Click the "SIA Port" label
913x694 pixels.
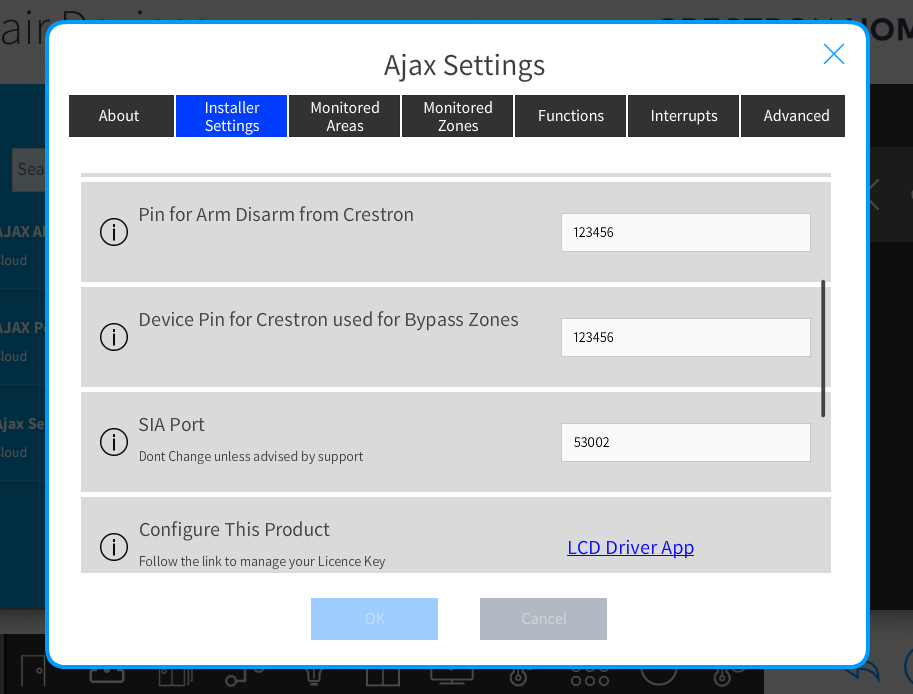click(171, 424)
